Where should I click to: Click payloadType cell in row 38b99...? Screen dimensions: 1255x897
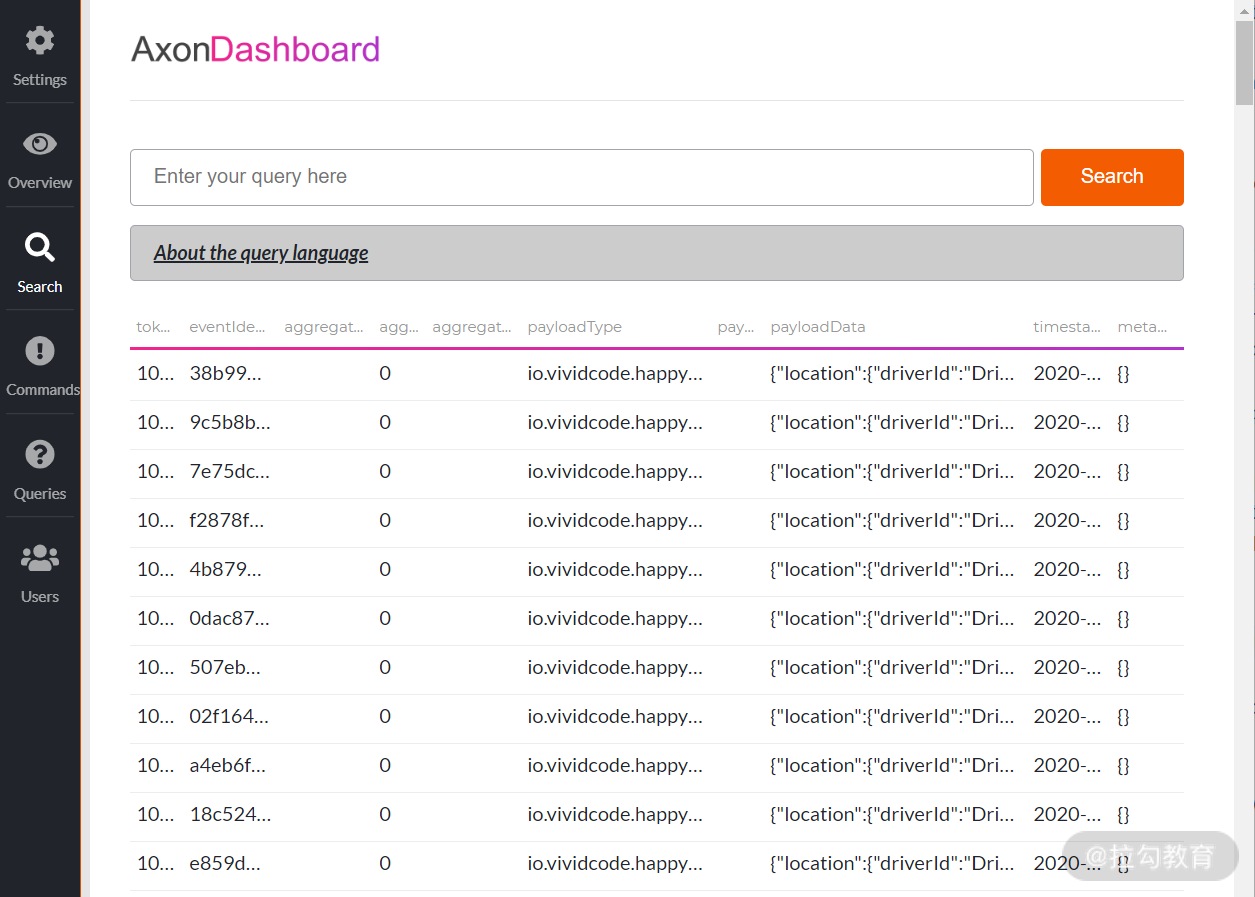615,374
